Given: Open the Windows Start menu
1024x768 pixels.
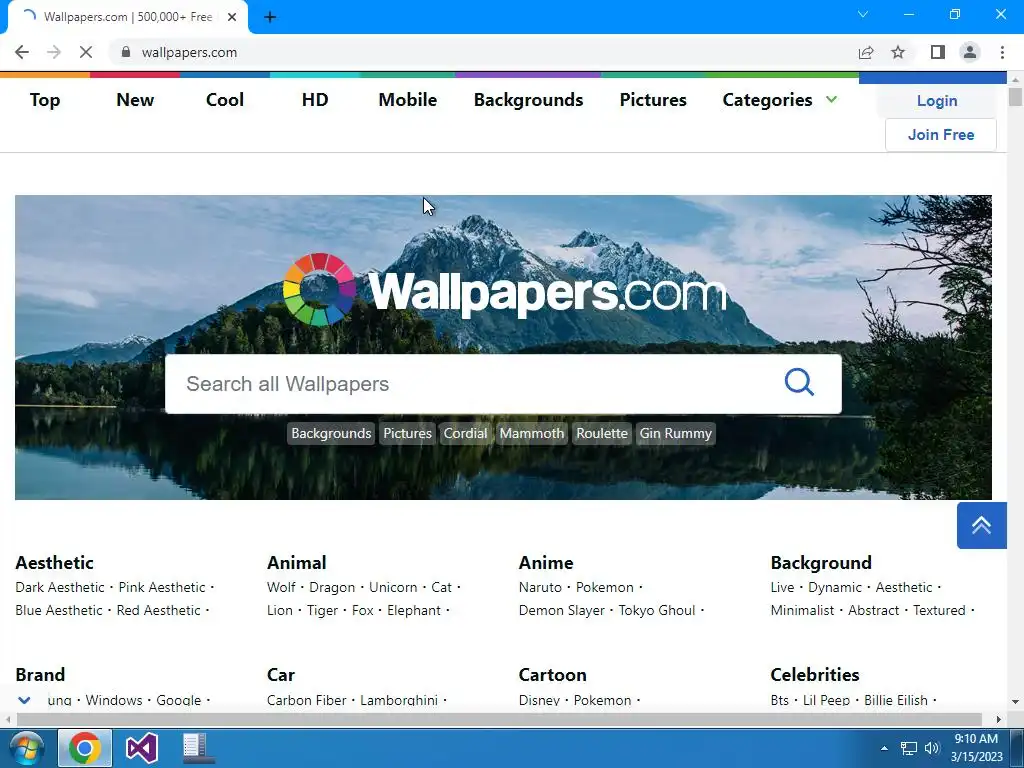Looking at the screenshot, I should (25, 748).
